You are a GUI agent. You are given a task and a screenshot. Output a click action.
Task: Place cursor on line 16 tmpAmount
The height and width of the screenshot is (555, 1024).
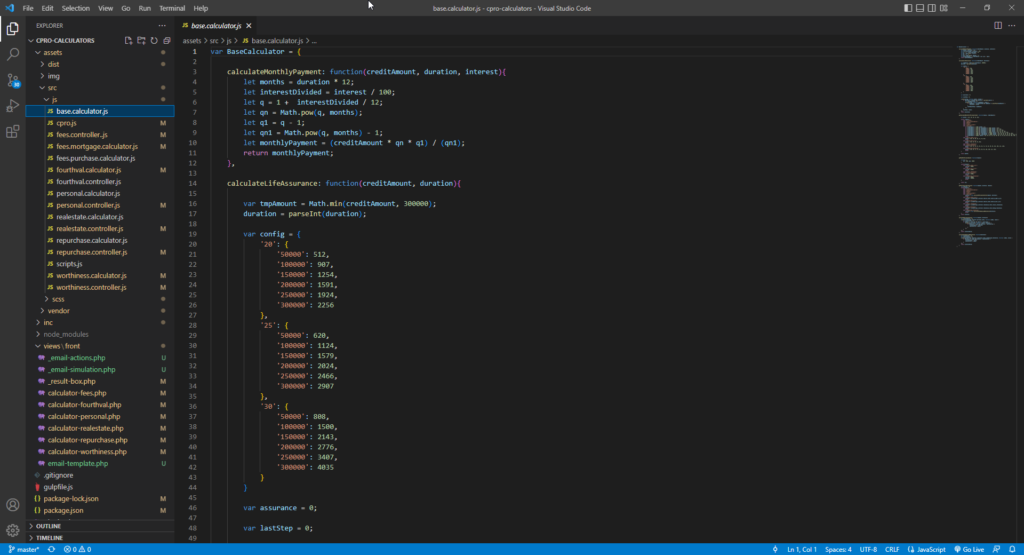pos(276,204)
